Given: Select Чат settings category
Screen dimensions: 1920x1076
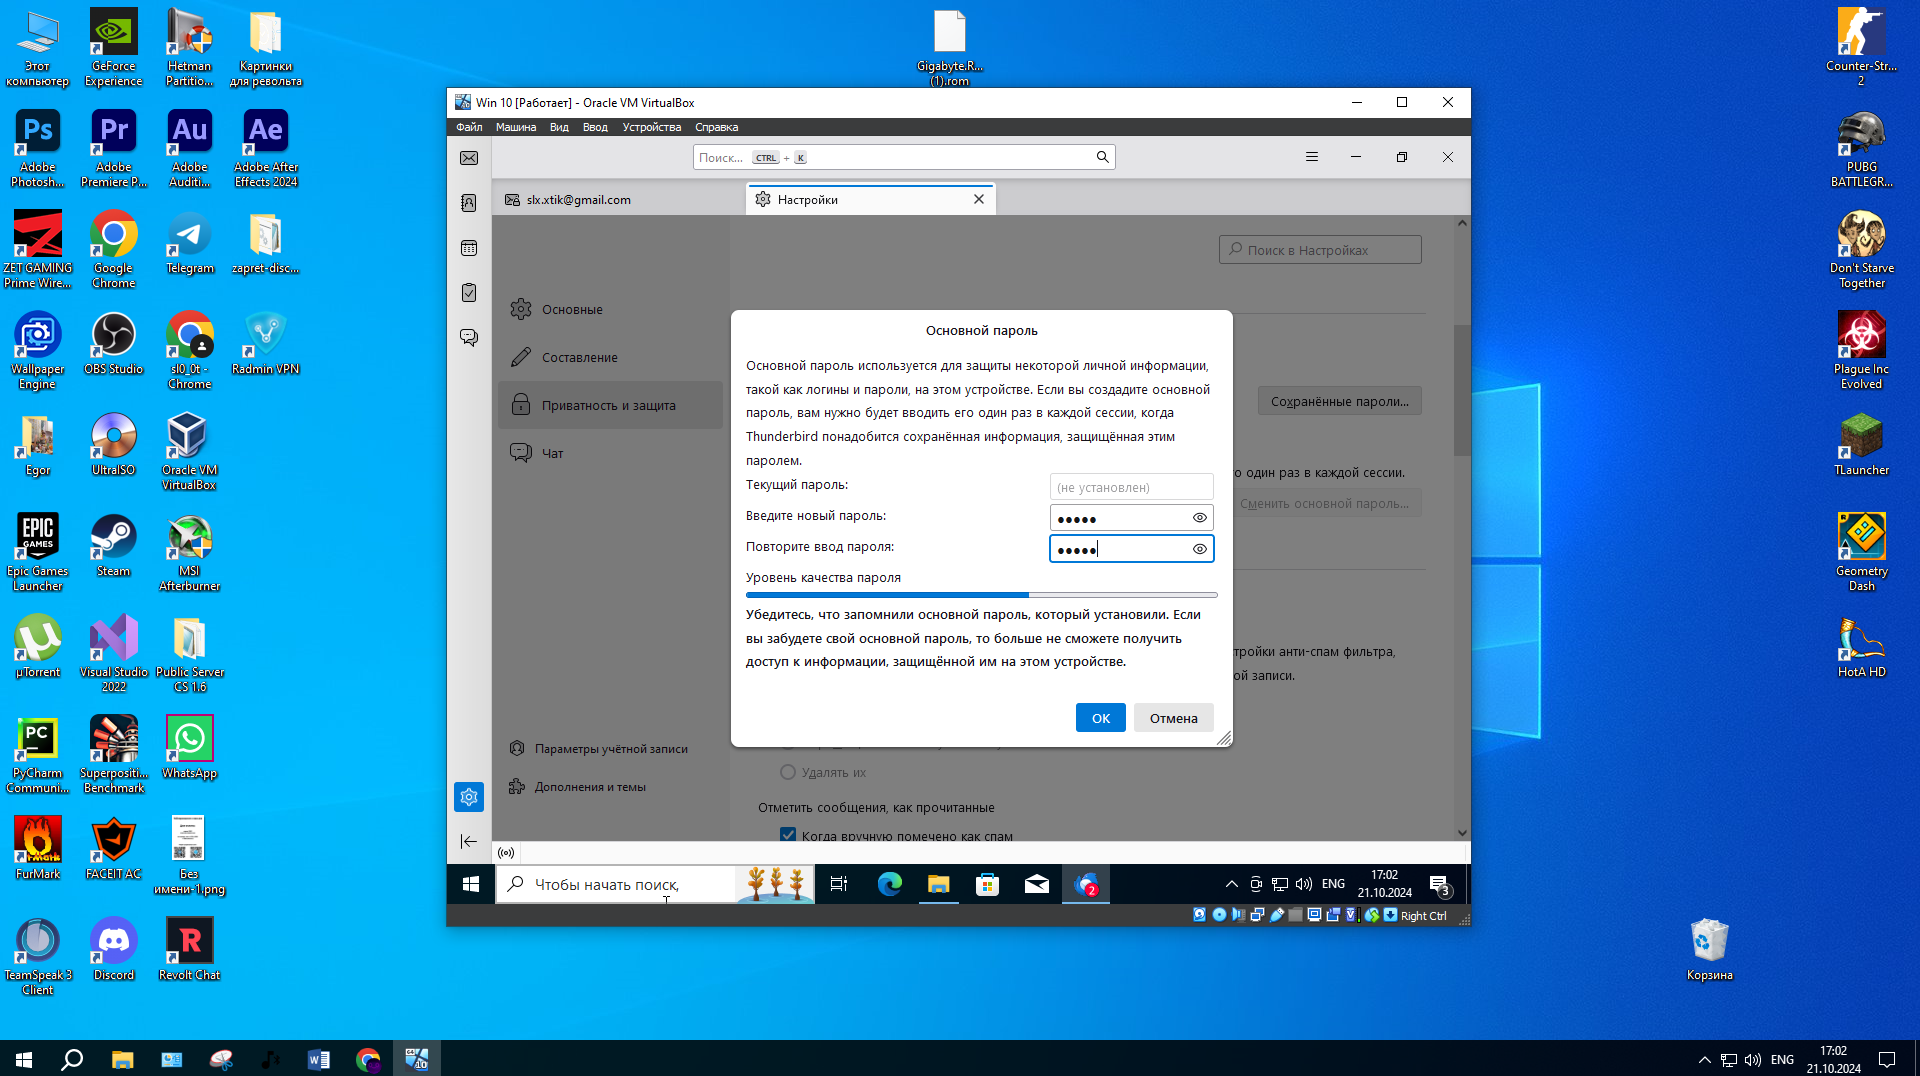Looking at the screenshot, I should point(610,453).
